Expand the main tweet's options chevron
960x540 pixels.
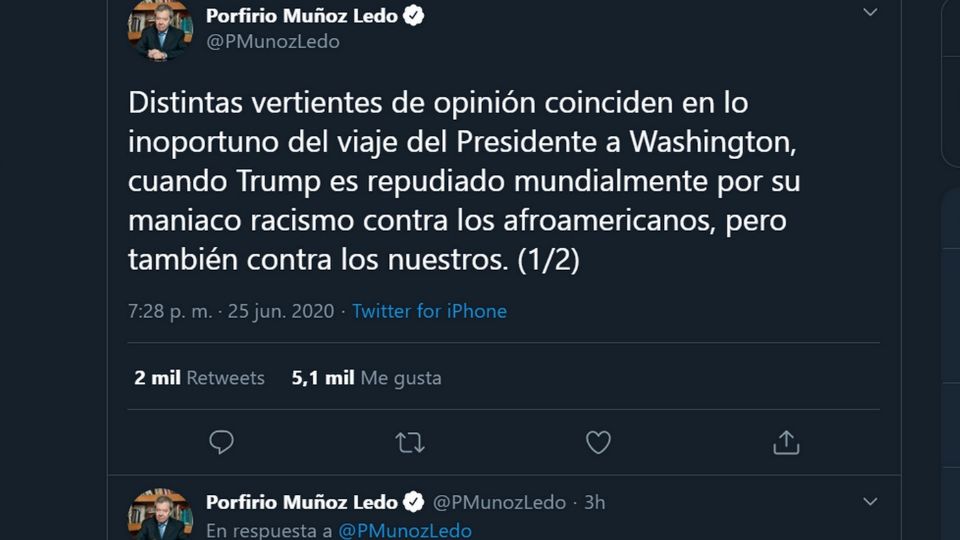[x=870, y=13]
